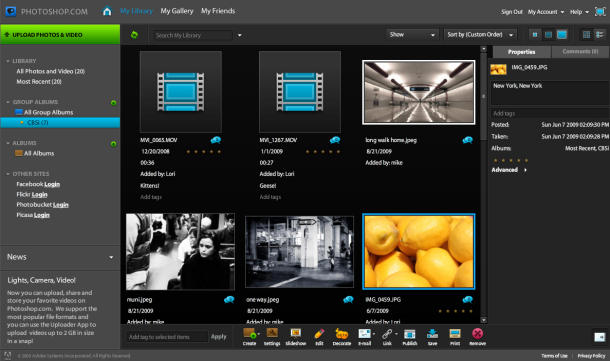Click the Link chain icon
610x361 pixels.
pyautogui.click(x=387, y=334)
